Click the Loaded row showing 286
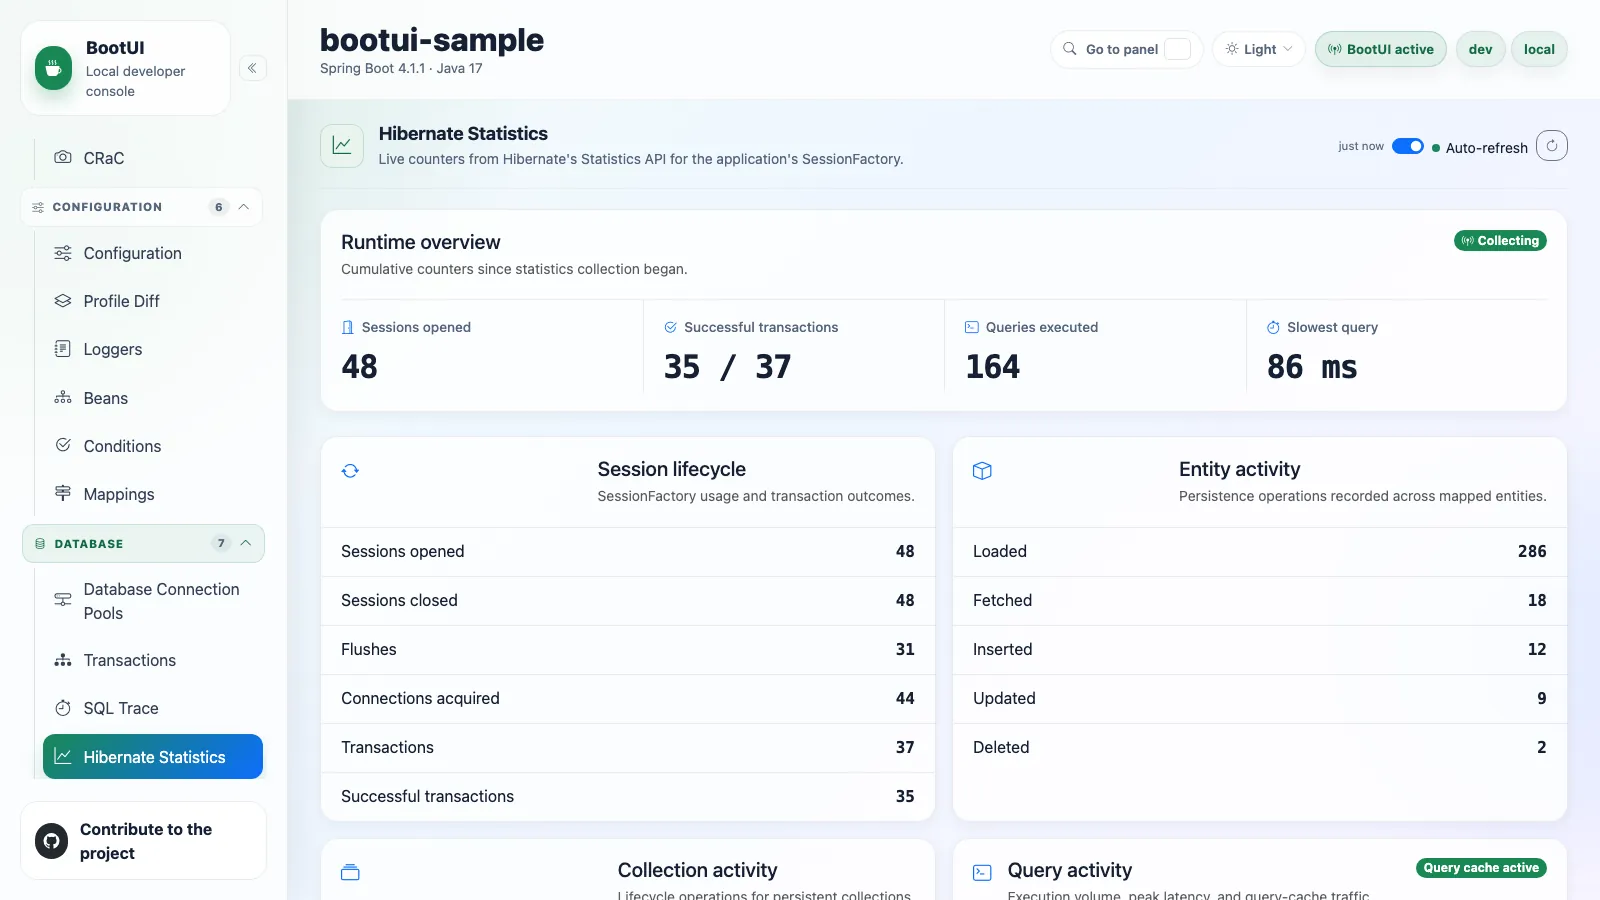This screenshot has height=900, width=1600. pyautogui.click(x=1260, y=552)
